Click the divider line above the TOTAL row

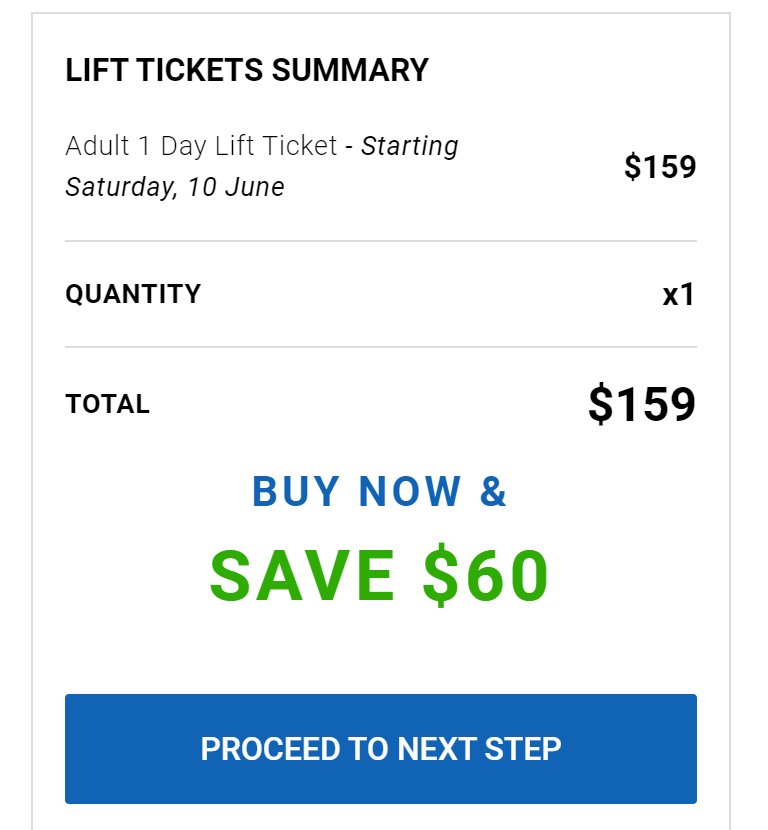(x=381, y=347)
